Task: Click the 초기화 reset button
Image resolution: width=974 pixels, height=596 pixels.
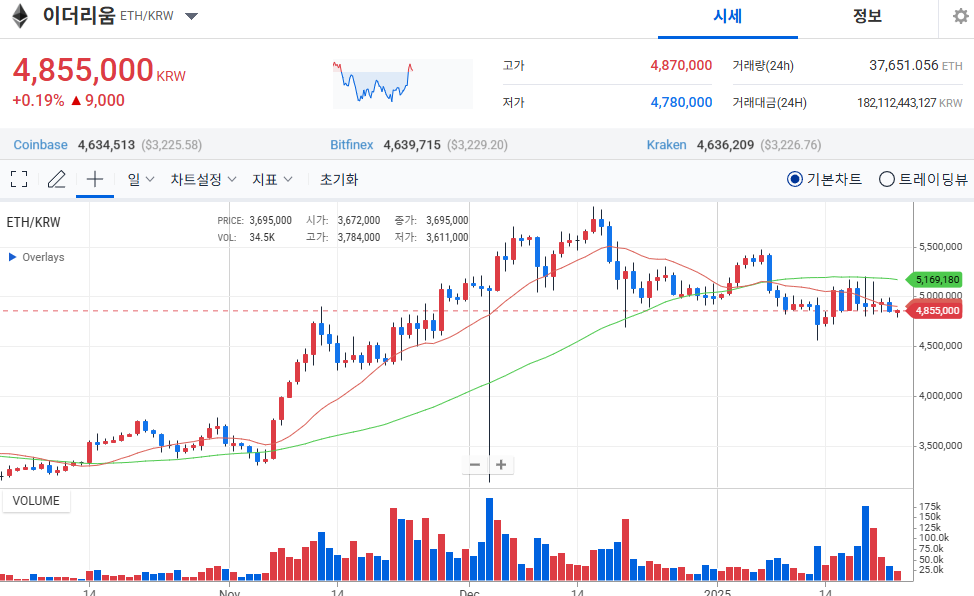Action: click(339, 180)
